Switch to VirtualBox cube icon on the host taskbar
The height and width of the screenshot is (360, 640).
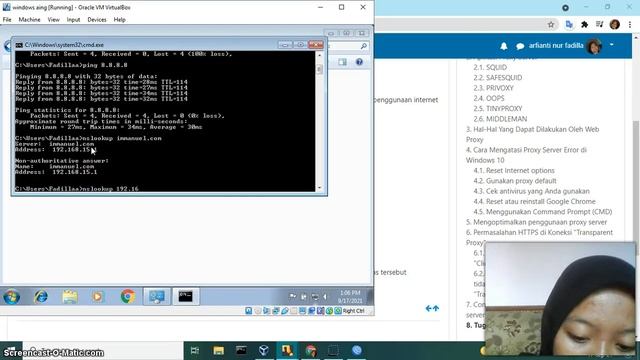(264, 350)
